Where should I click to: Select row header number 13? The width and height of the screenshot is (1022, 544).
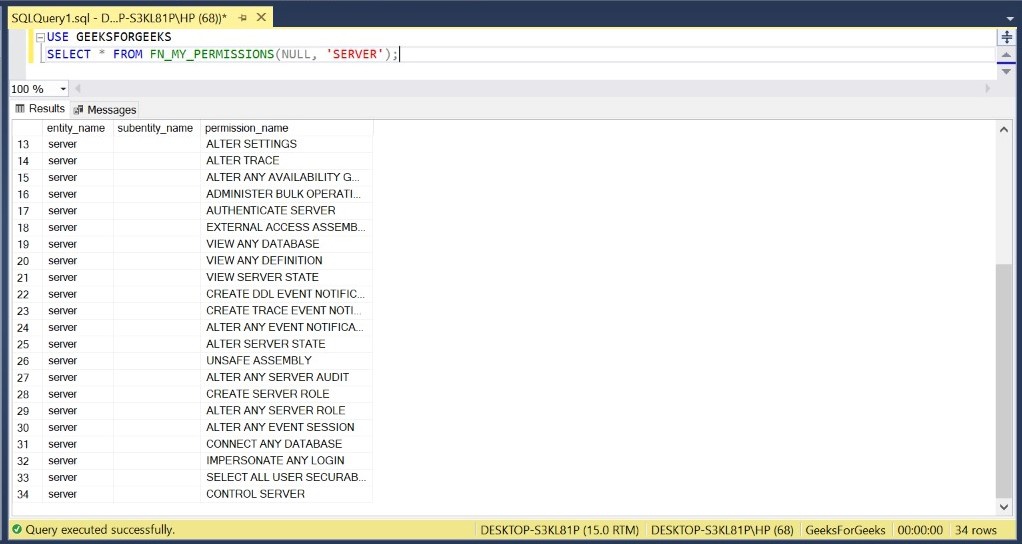27,144
